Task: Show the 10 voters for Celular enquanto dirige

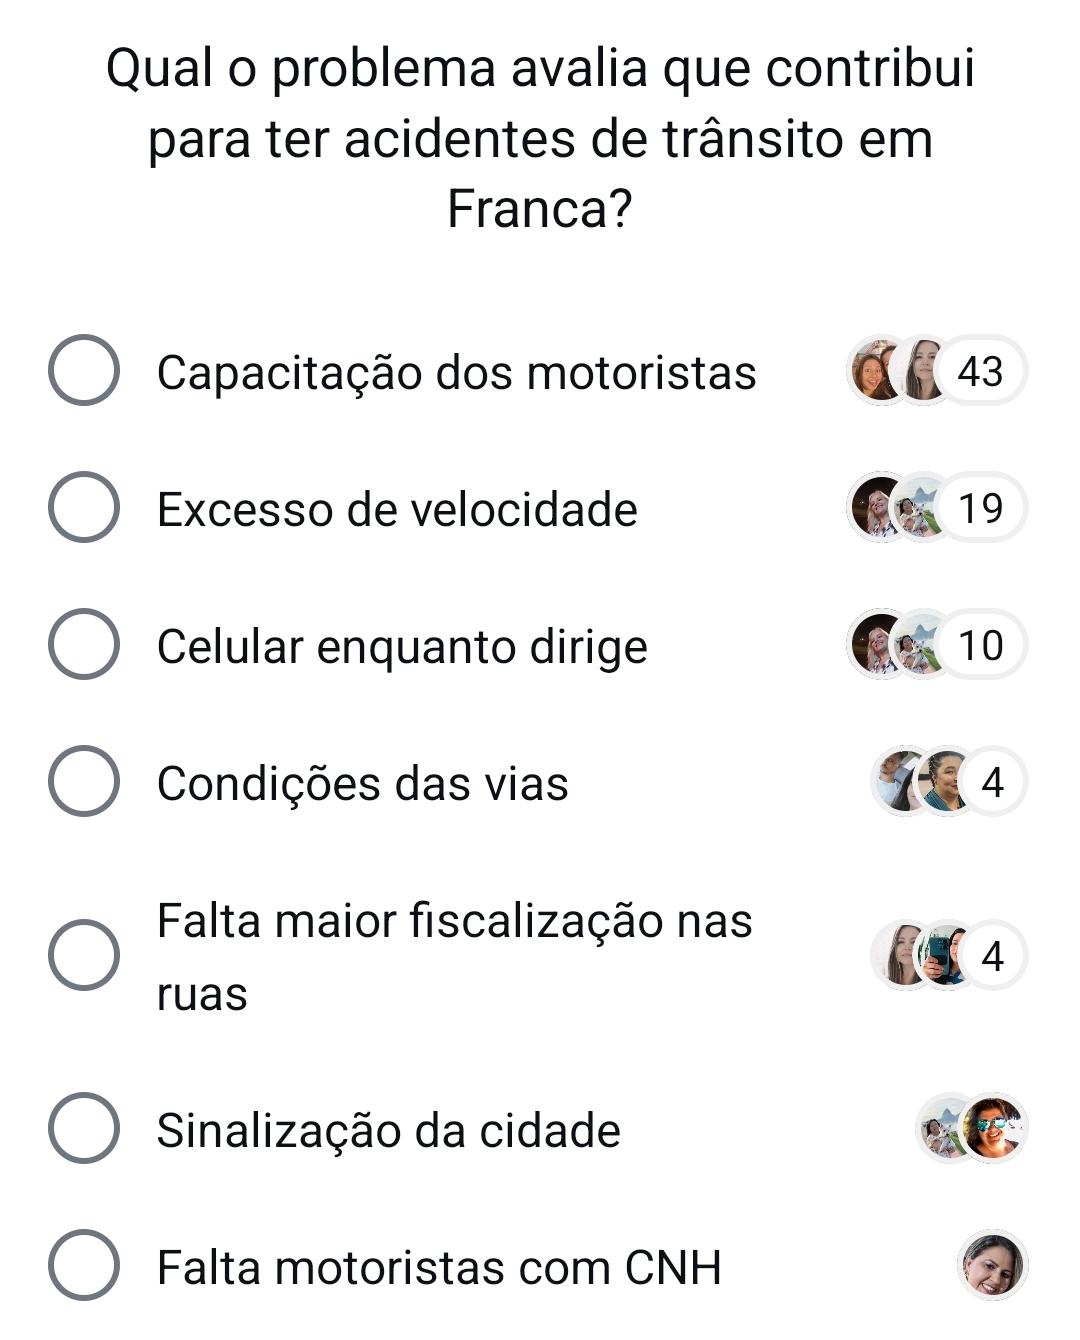Action: click(980, 645)
